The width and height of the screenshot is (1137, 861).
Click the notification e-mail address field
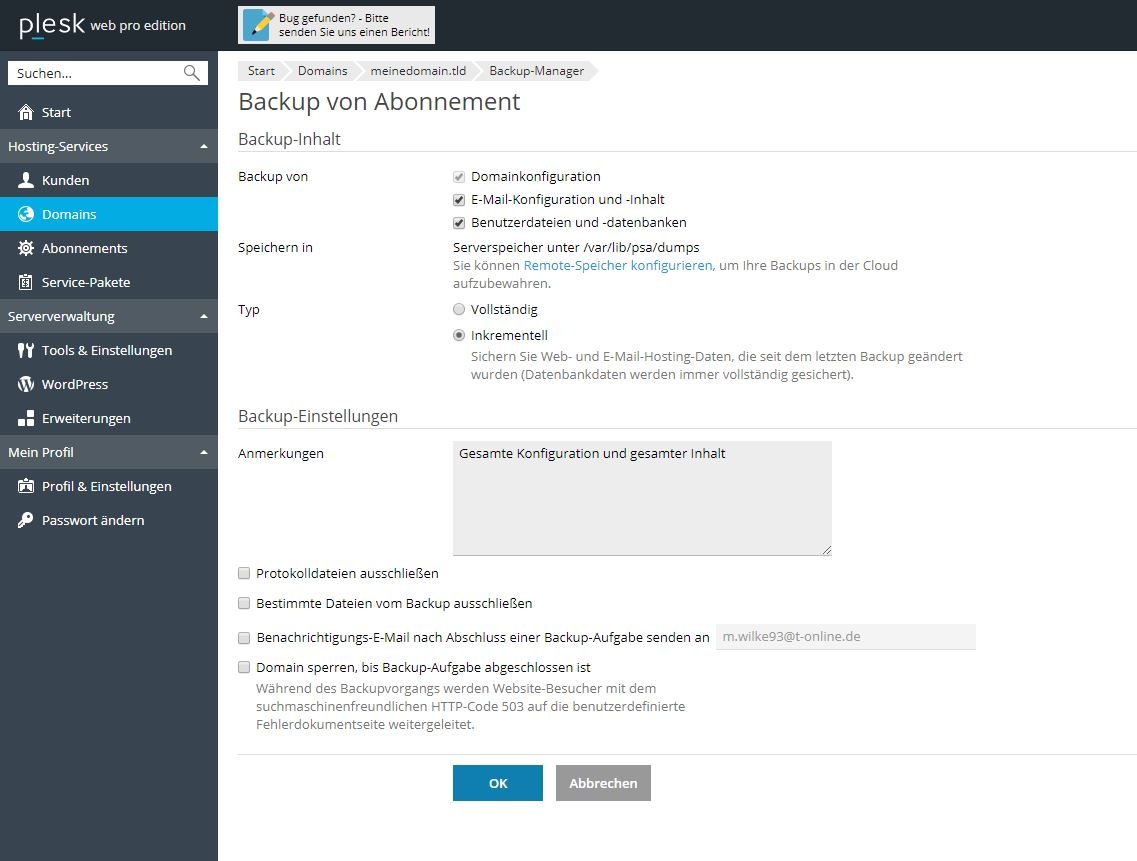[845, 637]
